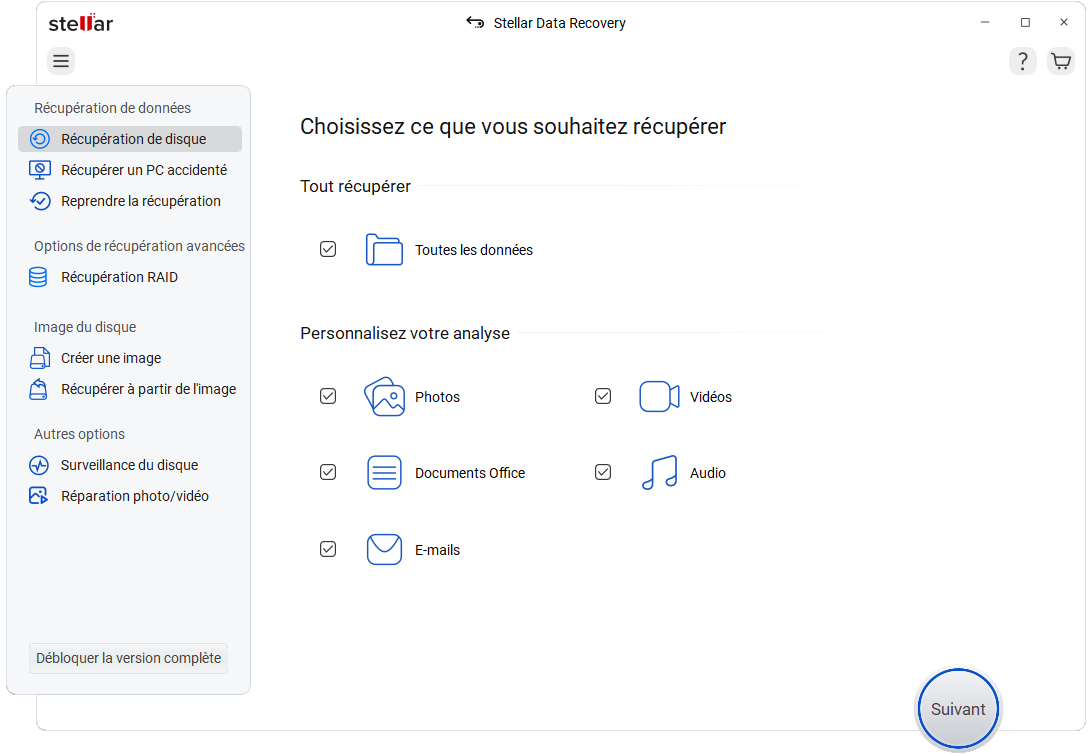The image size is (1092, 754).
Task: Open the shopping cart icon
Action: (x=1061, y=61)
